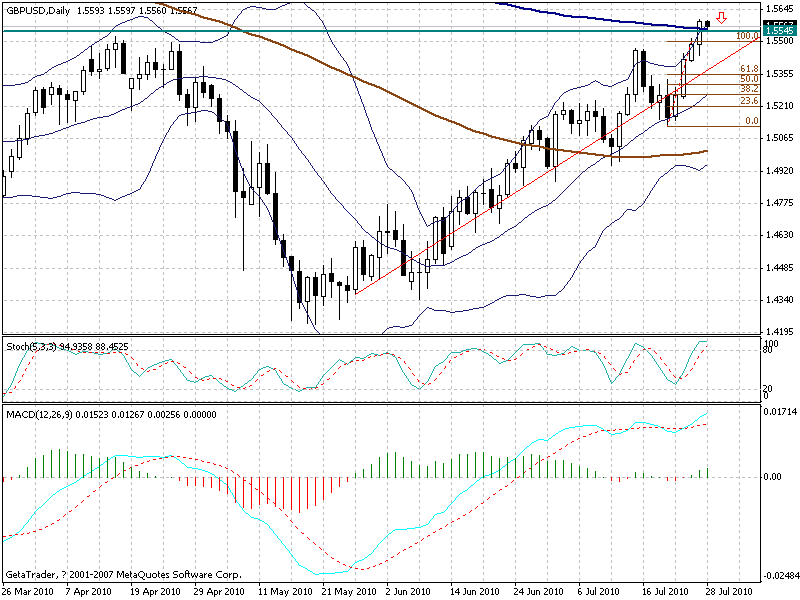Click the 1.4340 price axis value
The height and width of the screenshot is (600, 800).
pos(779,300)
